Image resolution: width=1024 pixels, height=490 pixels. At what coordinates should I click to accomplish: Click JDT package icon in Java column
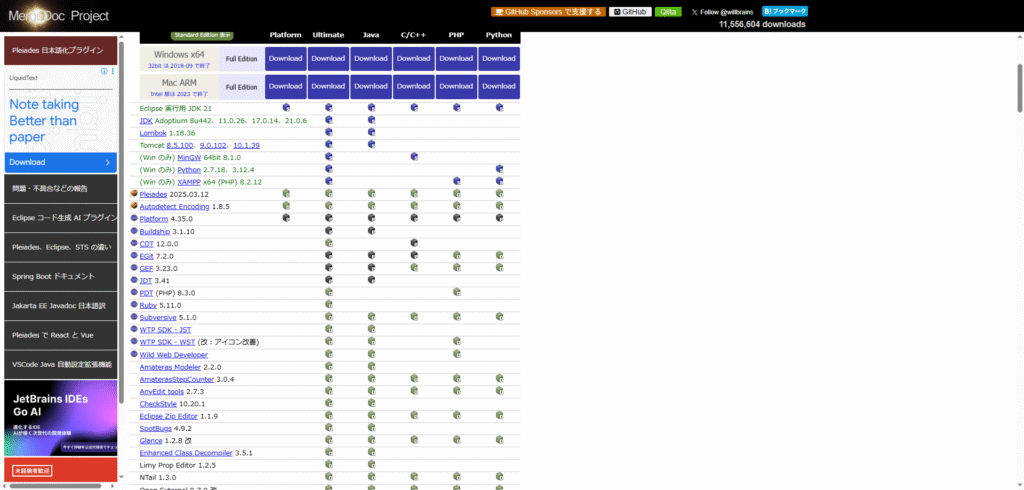click(372, 280)
